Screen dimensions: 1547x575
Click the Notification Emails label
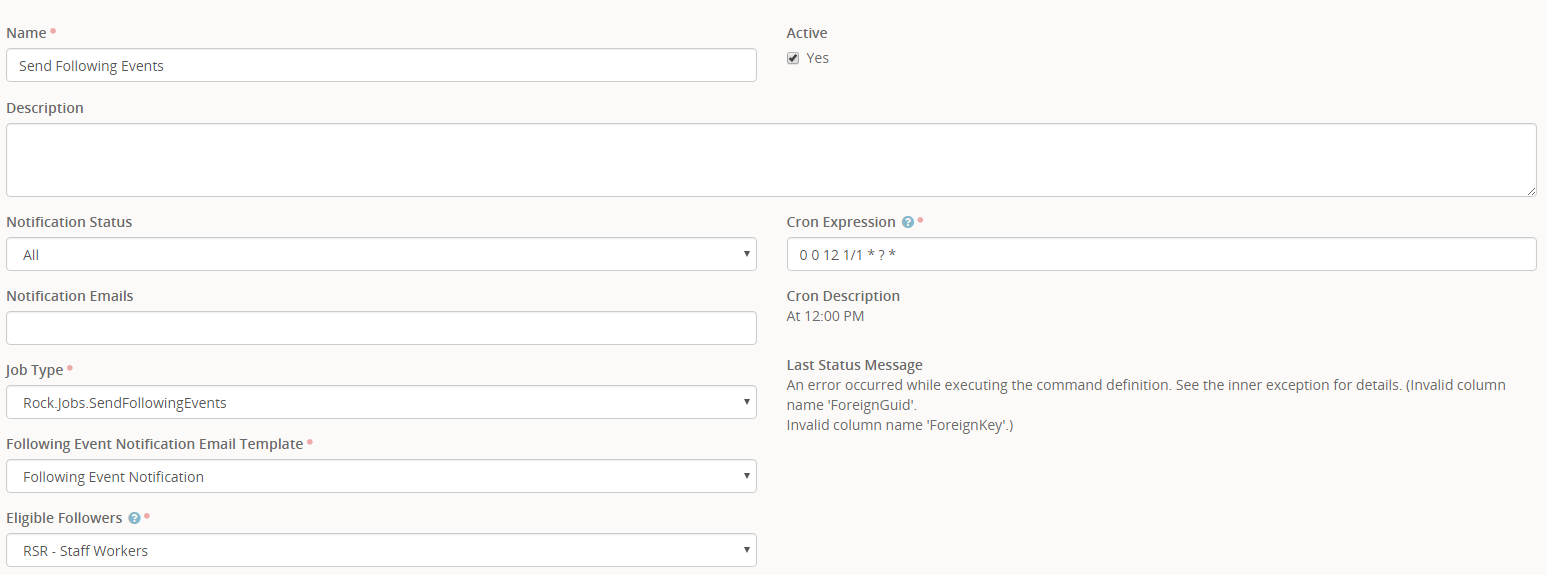70,296
